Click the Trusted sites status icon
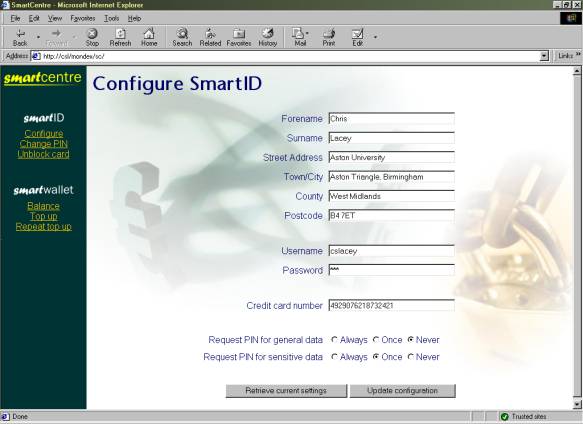Image resolution: width=583 pixels, height=424 pixels. pyautogui.click(x=505, y=417)
